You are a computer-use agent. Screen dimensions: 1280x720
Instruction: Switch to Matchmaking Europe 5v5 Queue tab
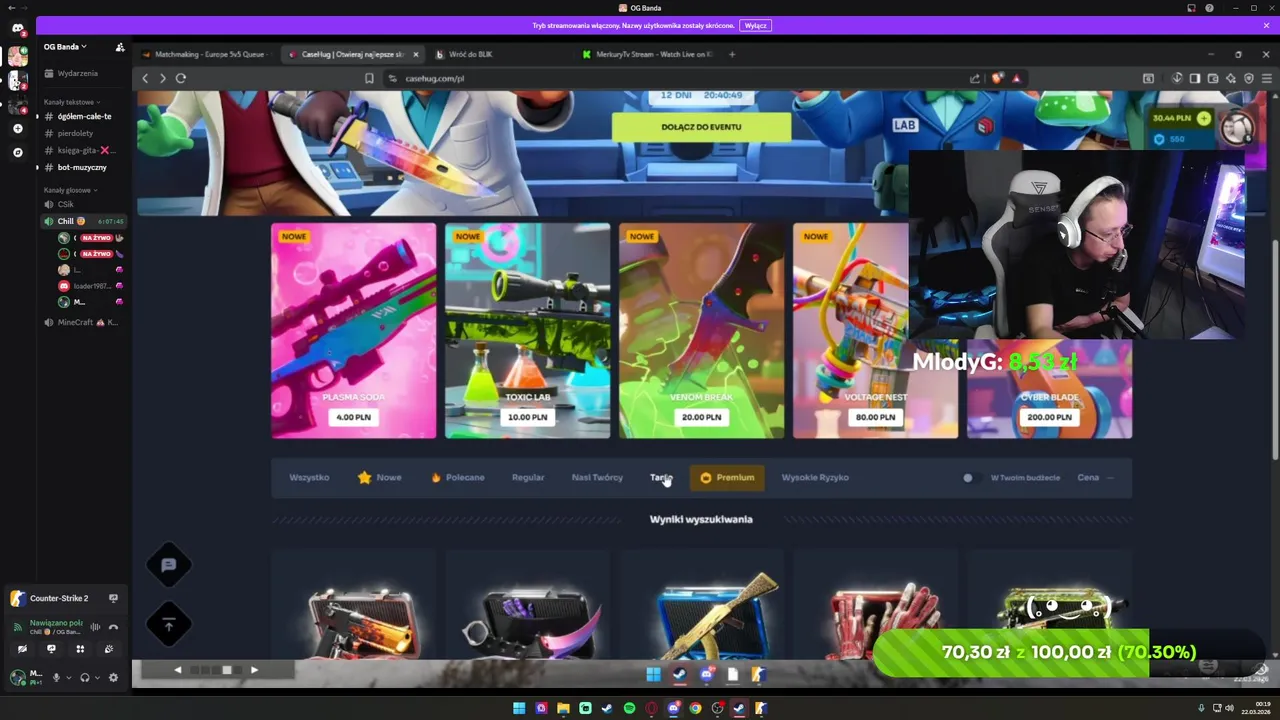pos(204,54)
